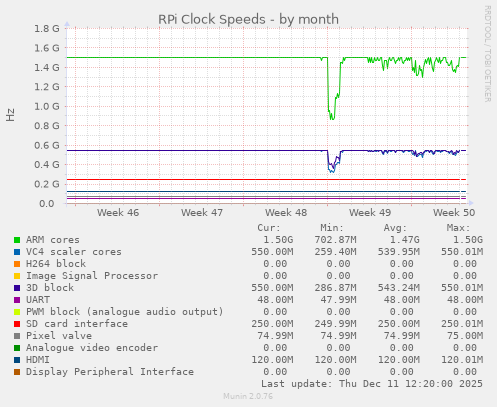Click the orange H264 block legend swatch
Screen dimensions: 497x407
coord(17,264)
